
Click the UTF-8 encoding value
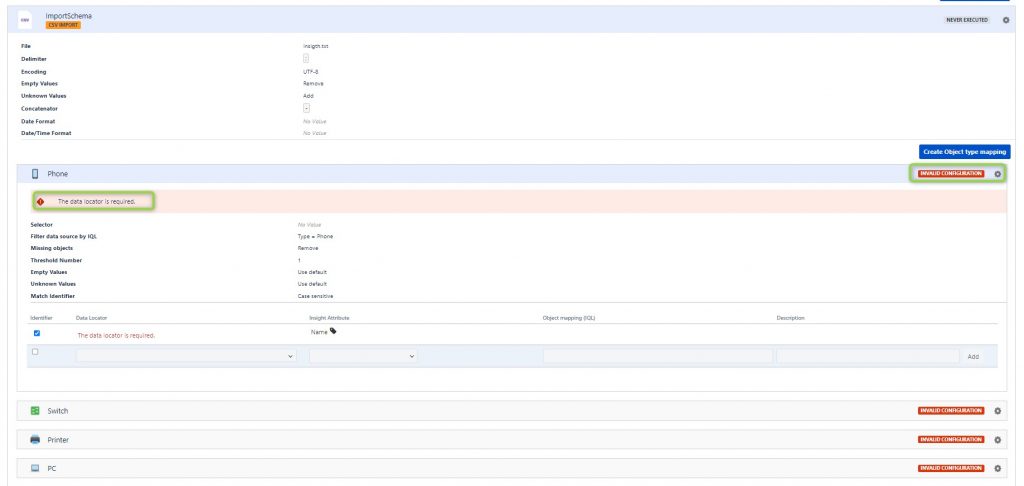311,71
